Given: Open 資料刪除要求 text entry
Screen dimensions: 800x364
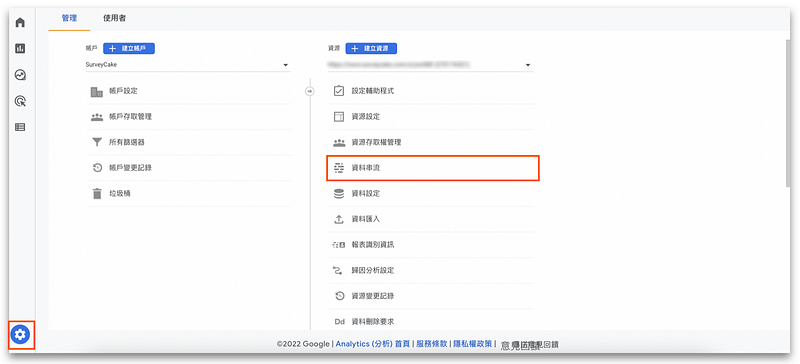Looking at the screenshot, I should [372, 322].
